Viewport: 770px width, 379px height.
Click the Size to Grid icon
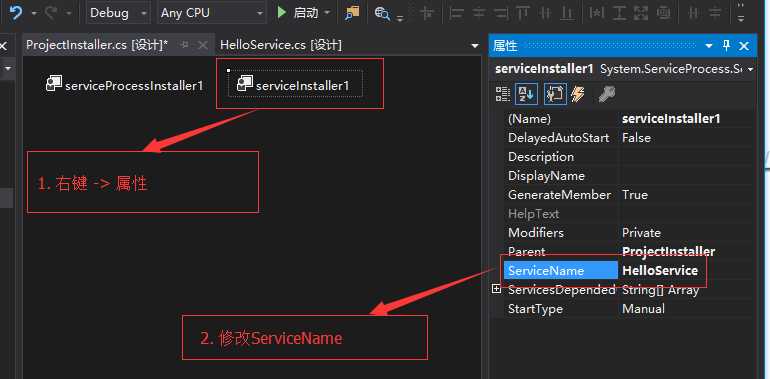[663, 13]
